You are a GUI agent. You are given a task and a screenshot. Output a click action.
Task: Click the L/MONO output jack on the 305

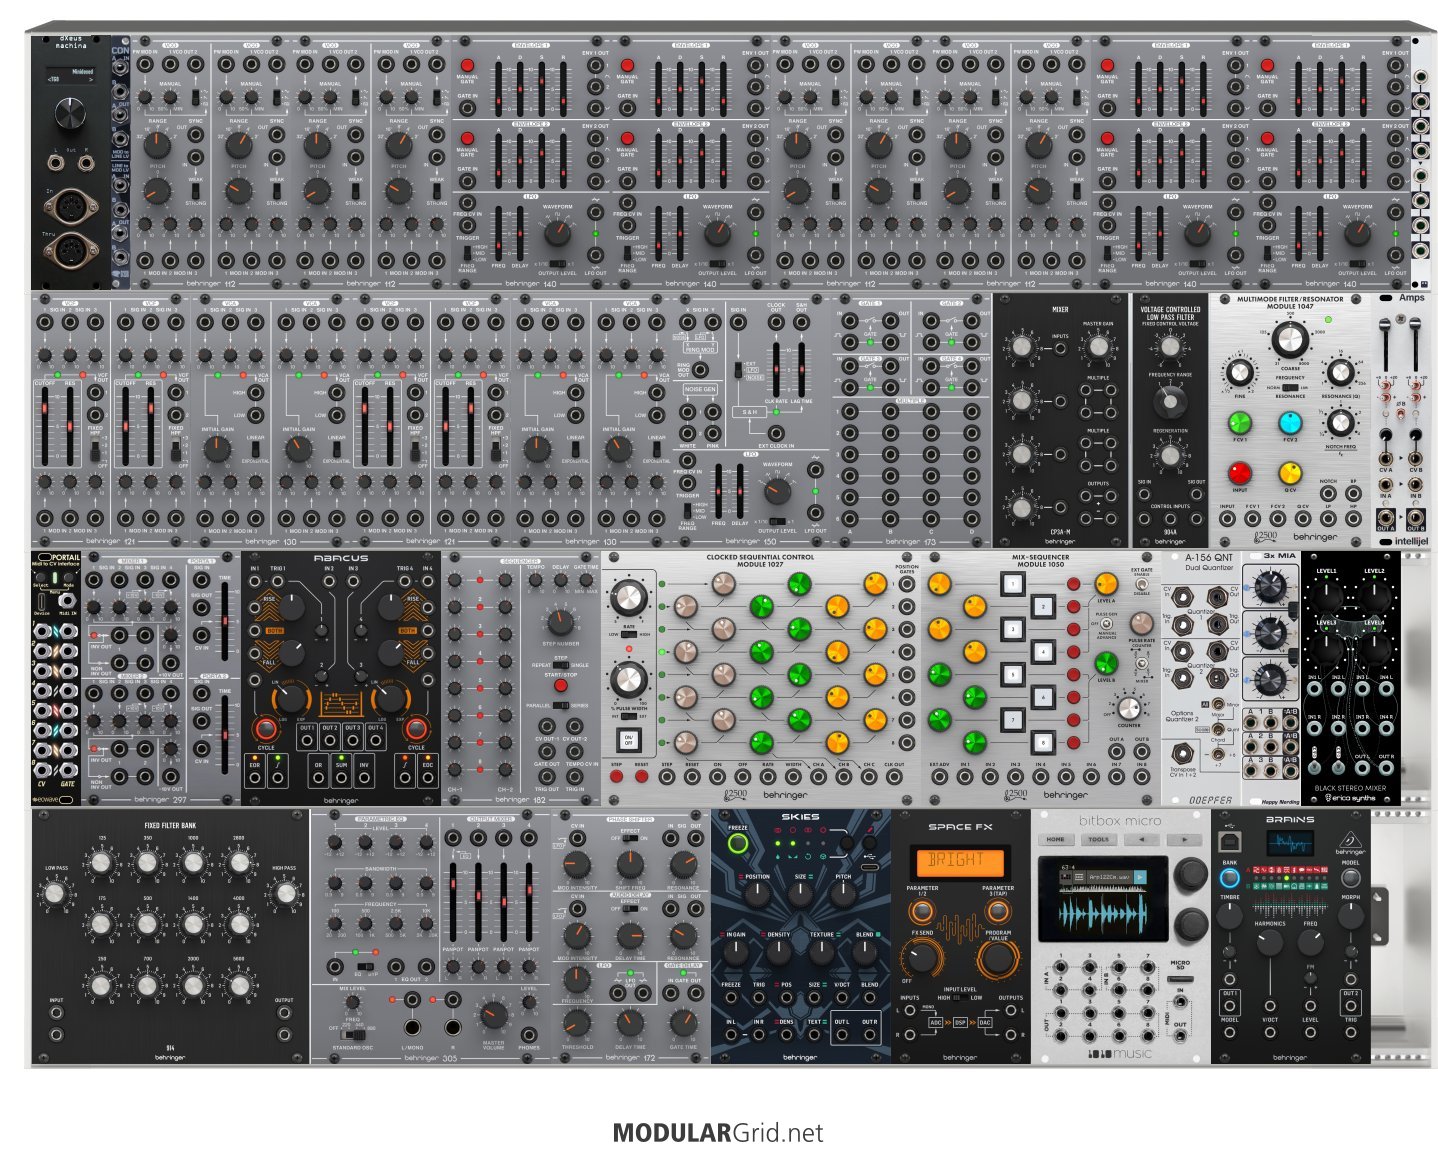412,1028
